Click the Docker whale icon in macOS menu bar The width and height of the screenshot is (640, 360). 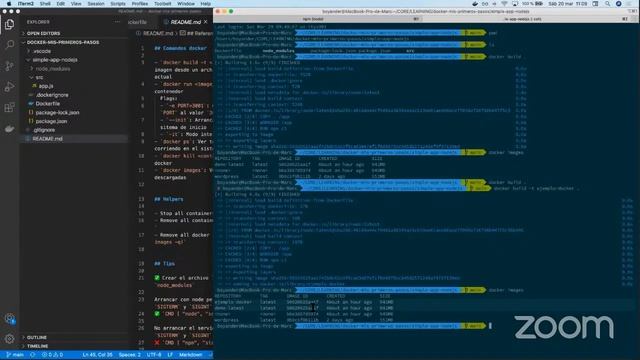475,4
